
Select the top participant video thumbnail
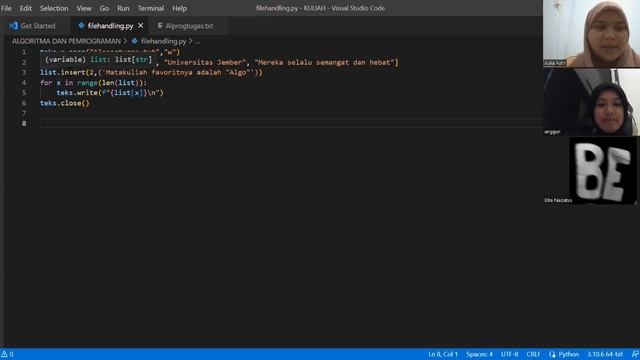[591, 33]
